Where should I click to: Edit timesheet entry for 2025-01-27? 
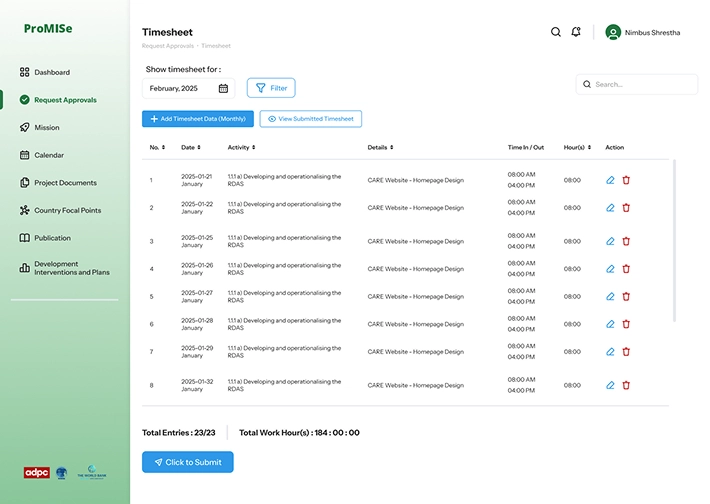click(610, 296)
